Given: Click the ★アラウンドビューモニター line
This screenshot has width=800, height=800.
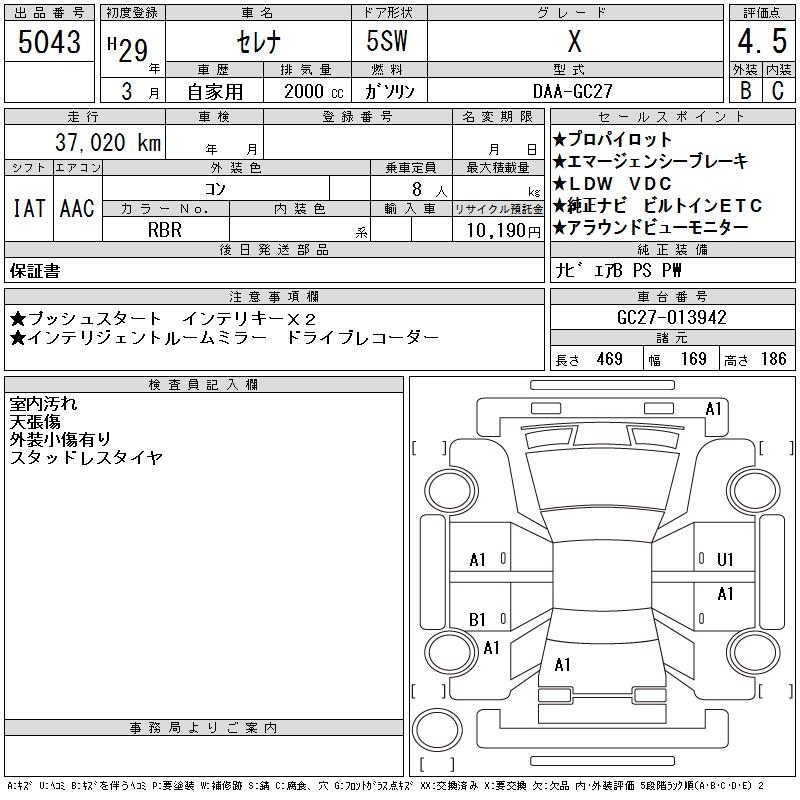Looking at the screenshot, I should pyautogui.click(x=651, y=227).
